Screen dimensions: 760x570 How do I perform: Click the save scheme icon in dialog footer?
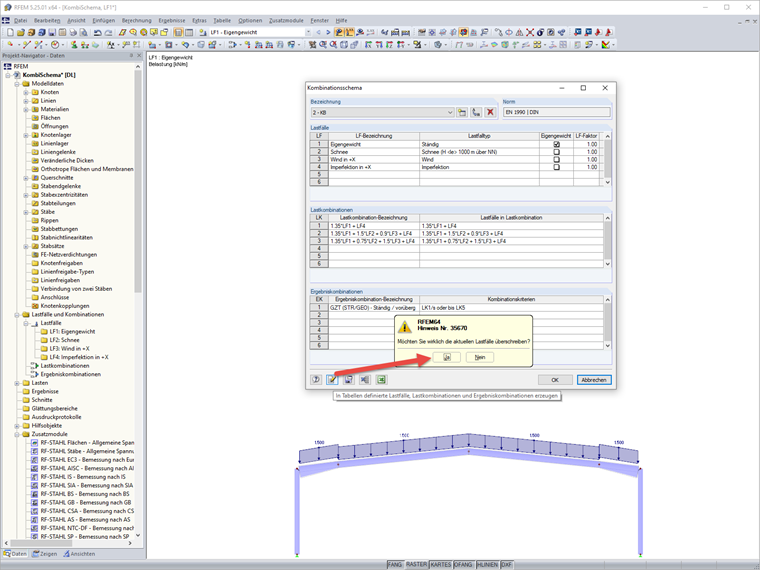coord(348,380)
